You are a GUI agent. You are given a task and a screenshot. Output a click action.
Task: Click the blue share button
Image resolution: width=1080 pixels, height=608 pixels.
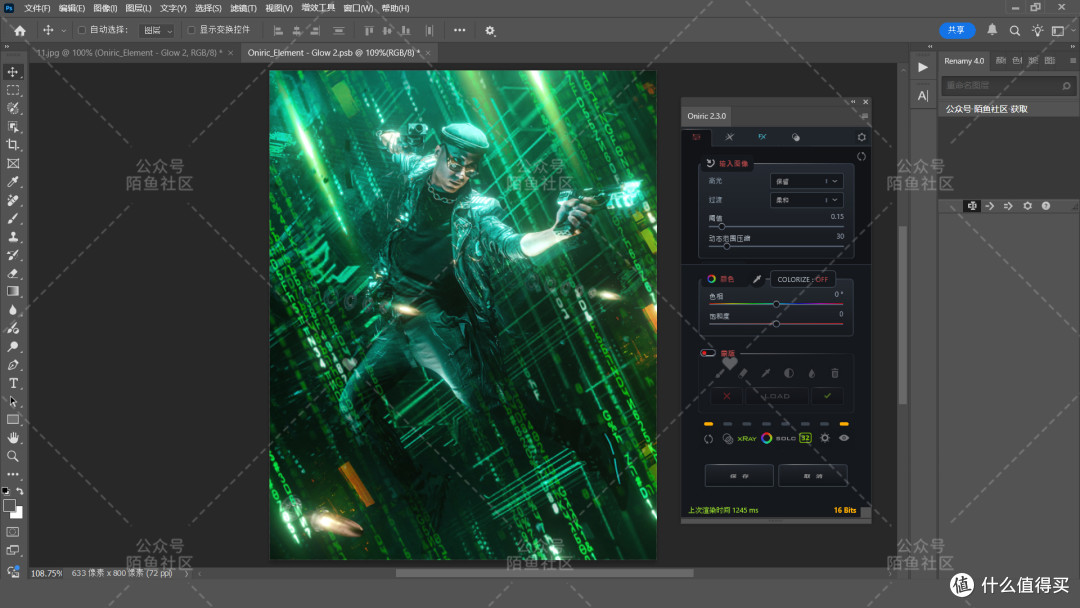(957, 30)
